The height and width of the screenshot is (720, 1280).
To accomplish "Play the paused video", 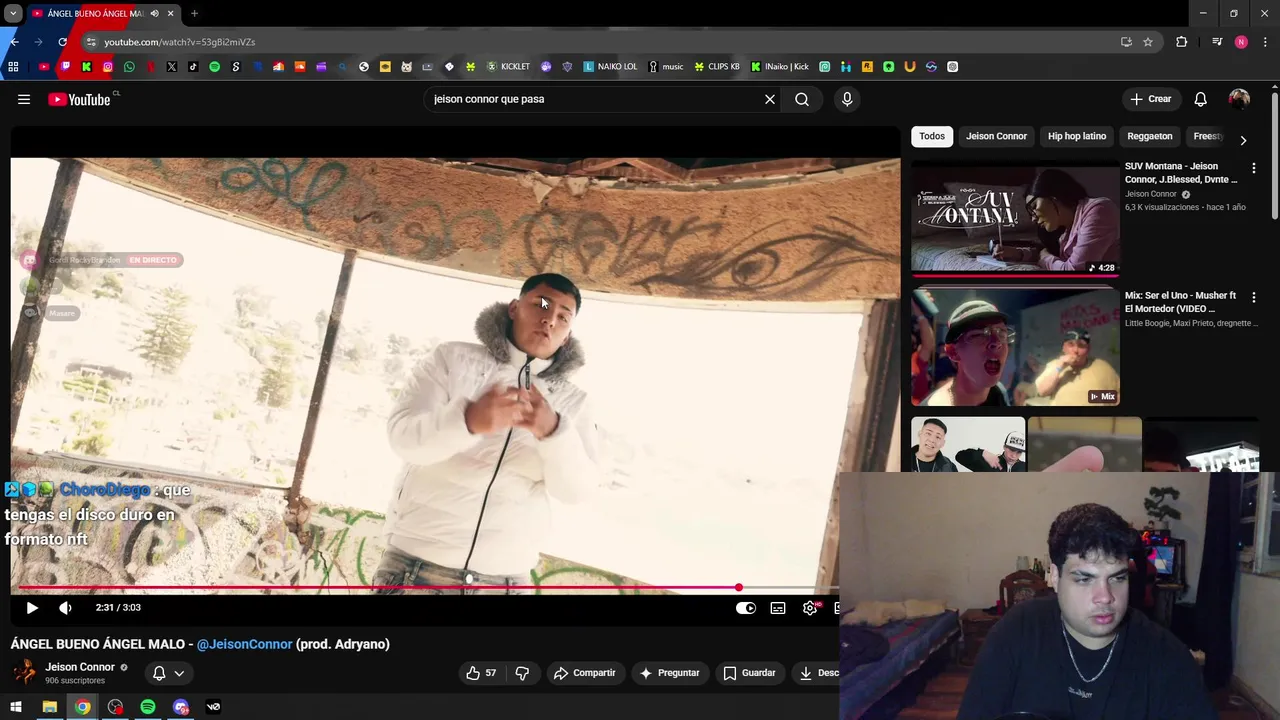I will pyautogui.click(x=32, y=607).
